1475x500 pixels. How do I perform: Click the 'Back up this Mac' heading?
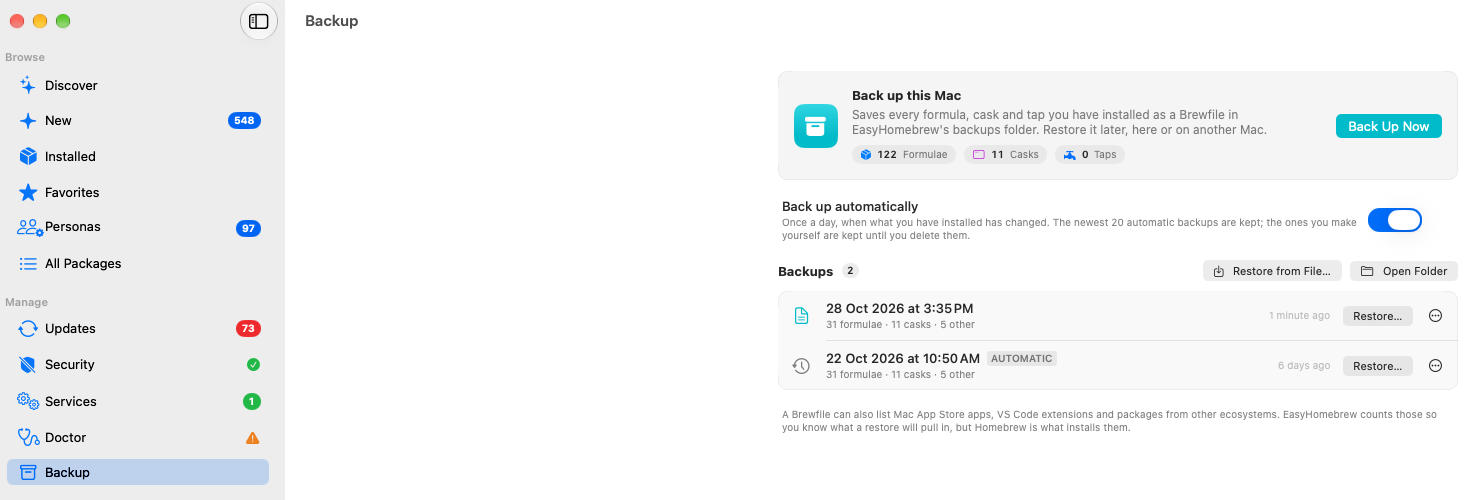[x=906, y=96]
